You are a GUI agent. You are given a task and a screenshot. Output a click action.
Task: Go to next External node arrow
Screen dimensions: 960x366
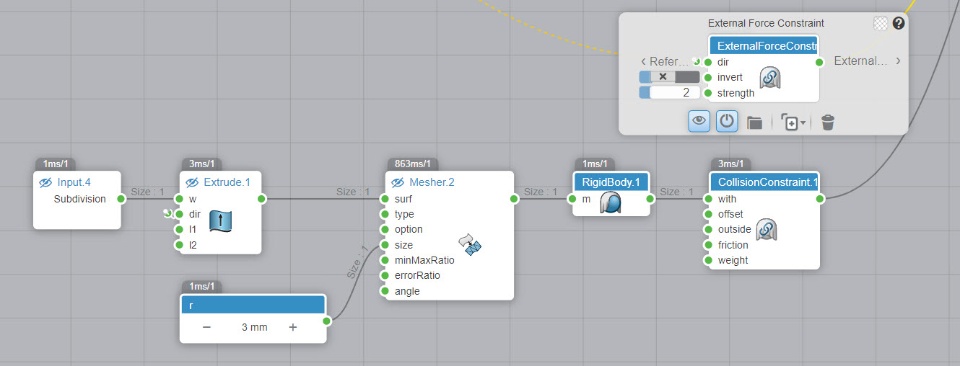coord(898,61)
